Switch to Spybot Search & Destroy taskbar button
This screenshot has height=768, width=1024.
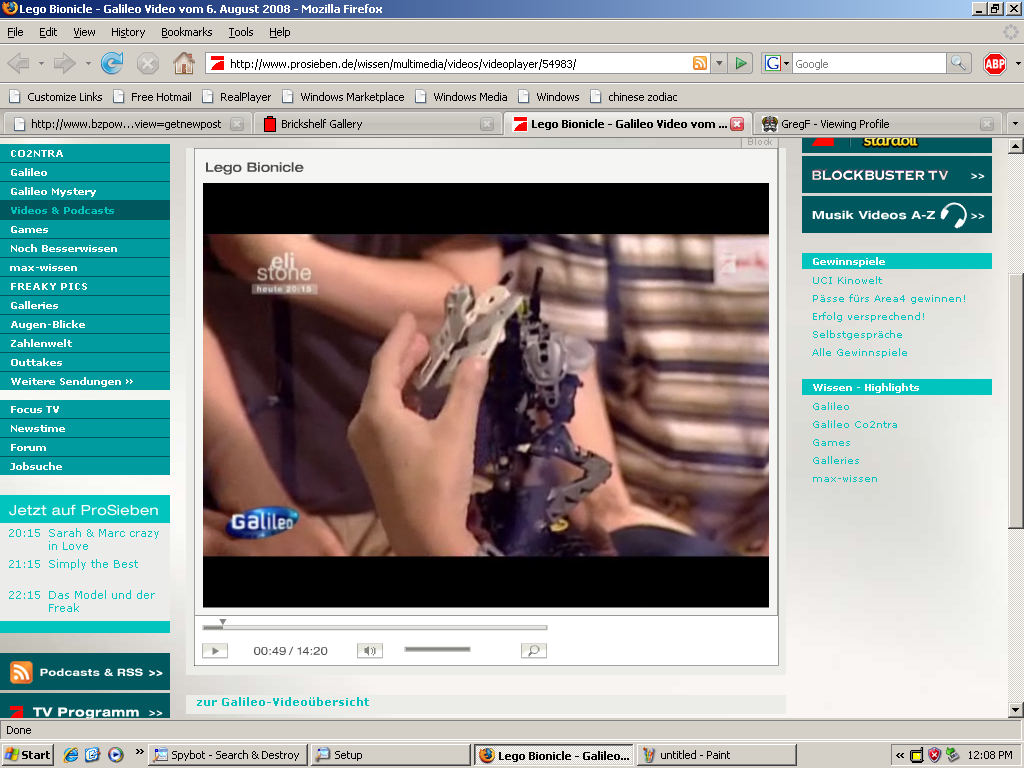click(x=228, y=755)
